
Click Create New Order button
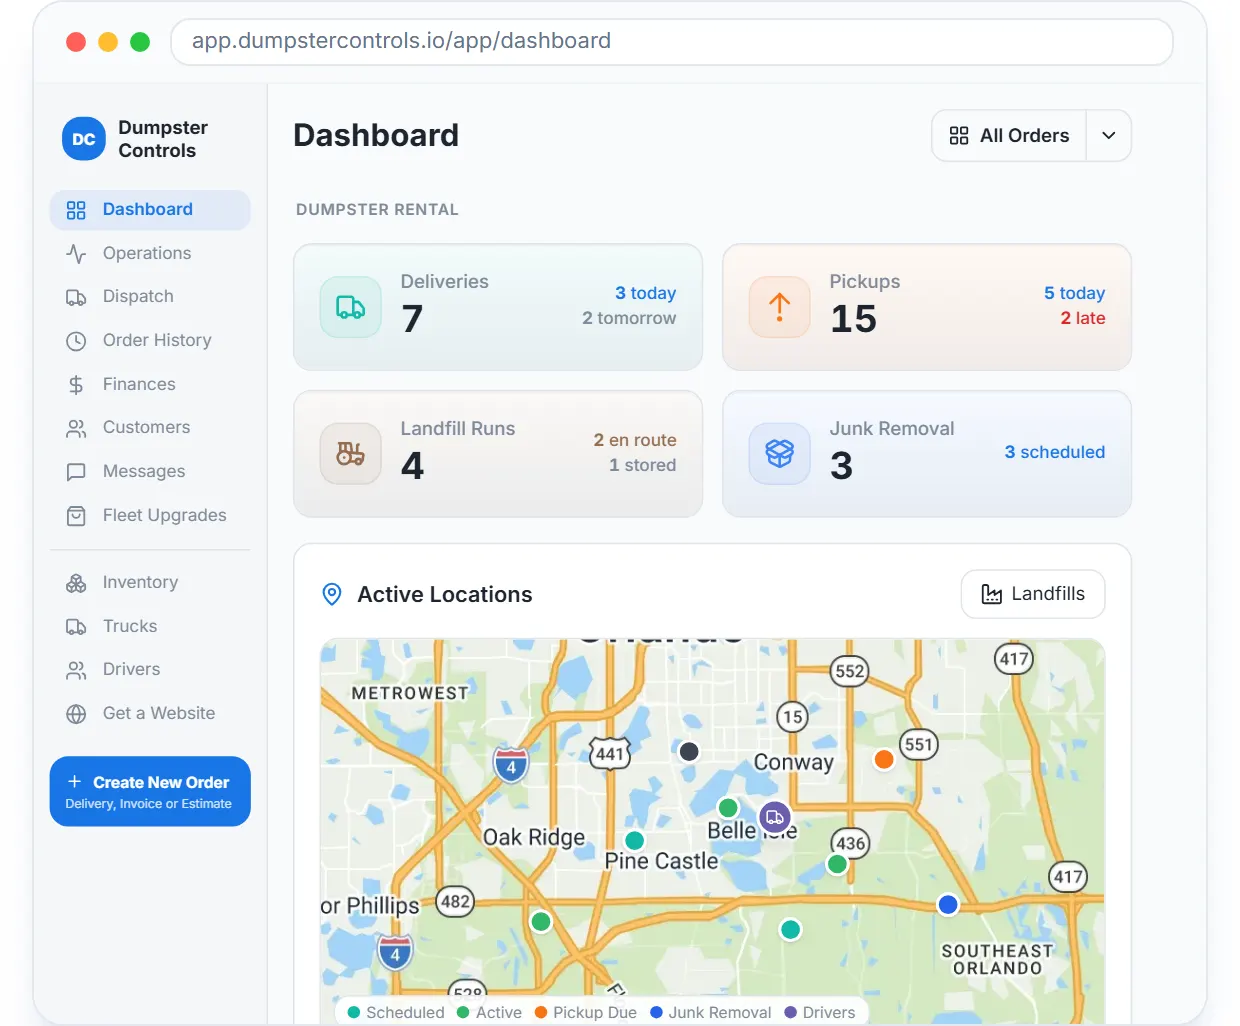[x=150, y=791]
